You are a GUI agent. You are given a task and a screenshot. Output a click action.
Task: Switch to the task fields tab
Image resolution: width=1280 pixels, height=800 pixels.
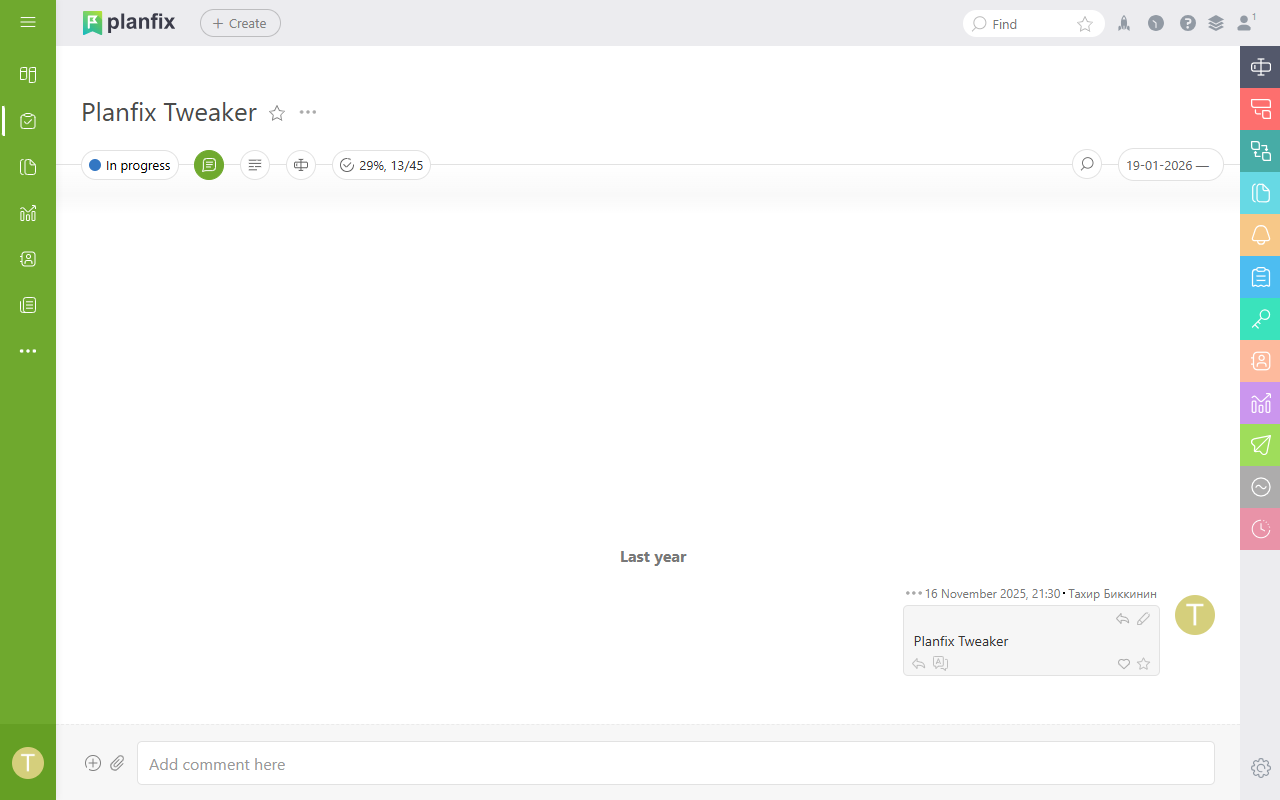(x=301, y=165)
